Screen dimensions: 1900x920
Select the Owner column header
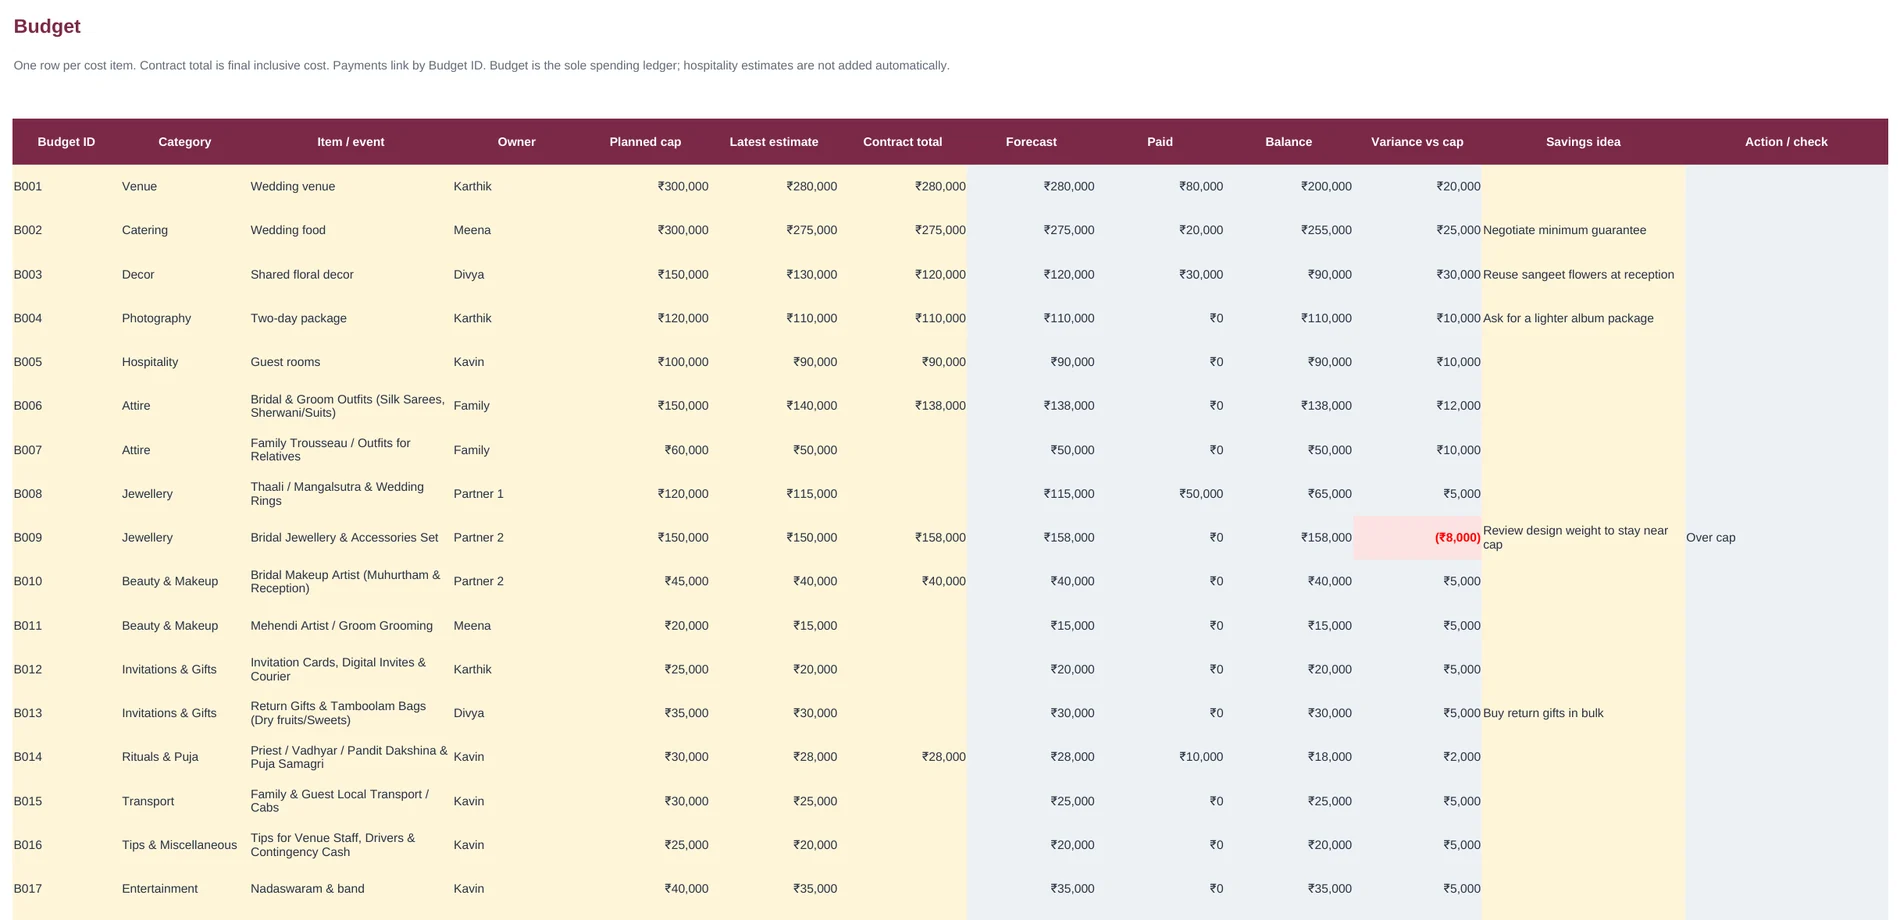(517, 142)
